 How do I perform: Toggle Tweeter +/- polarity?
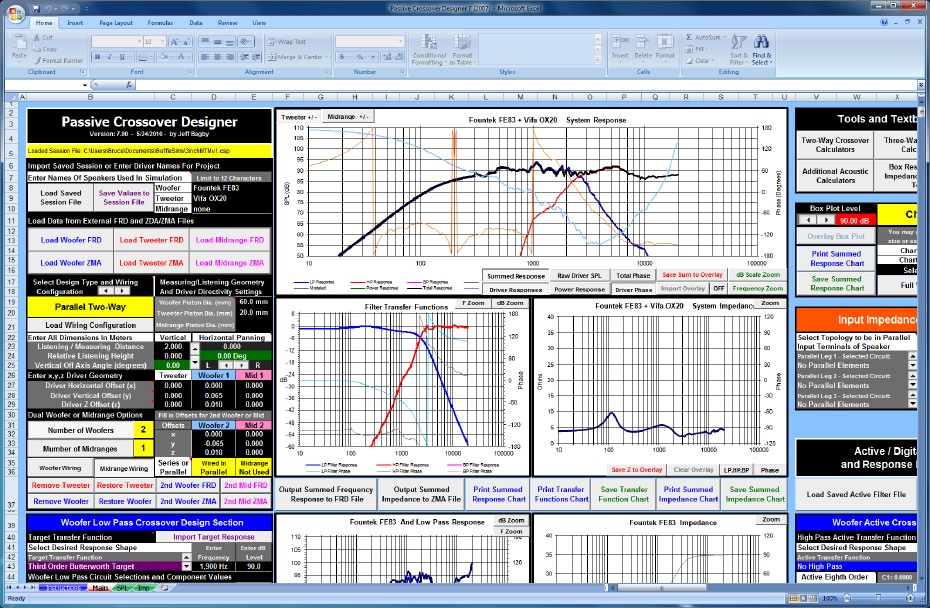pyautogui.click(x=300, y=117)
